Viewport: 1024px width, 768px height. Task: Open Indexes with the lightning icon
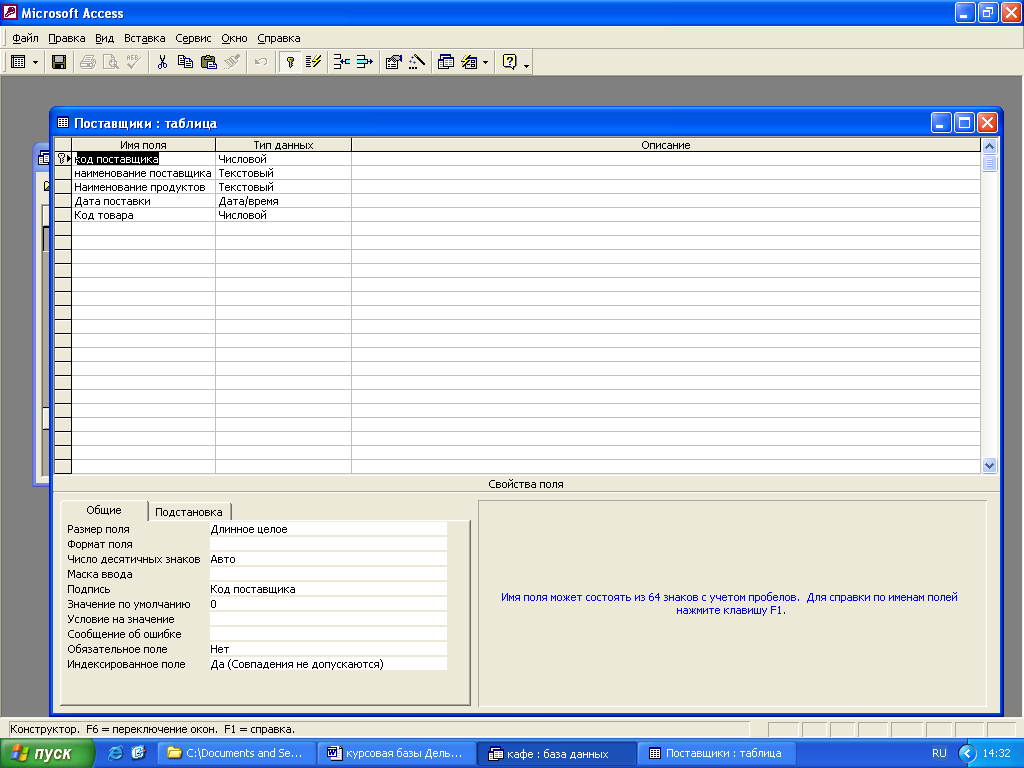click(x=313, y=62)
